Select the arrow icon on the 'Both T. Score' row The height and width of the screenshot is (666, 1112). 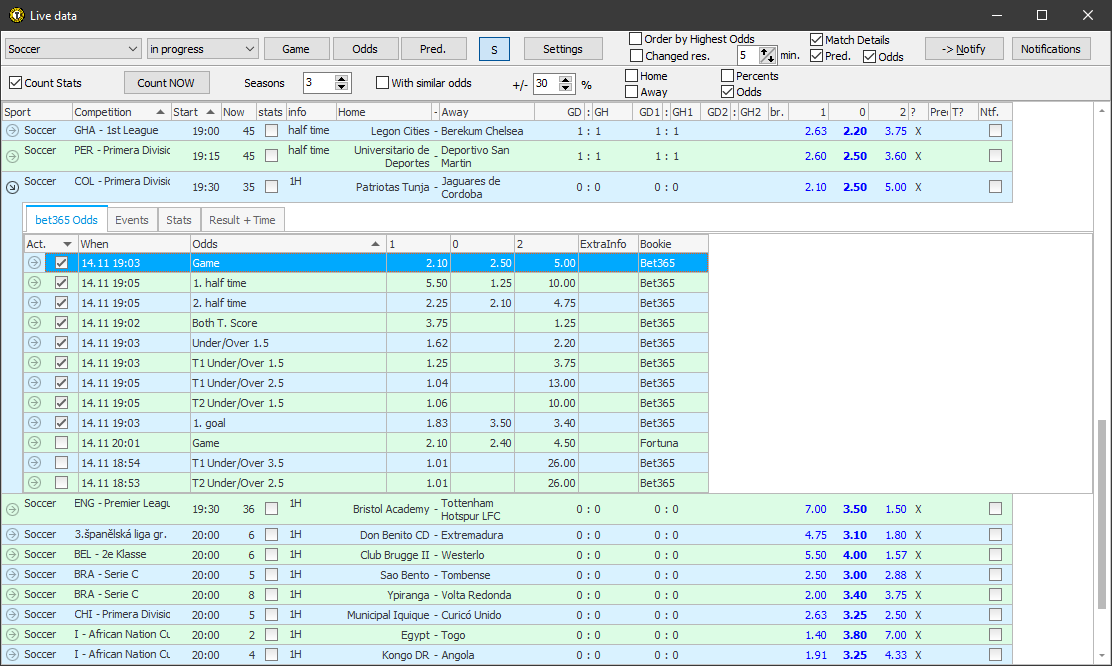click(x=33, y=322)
